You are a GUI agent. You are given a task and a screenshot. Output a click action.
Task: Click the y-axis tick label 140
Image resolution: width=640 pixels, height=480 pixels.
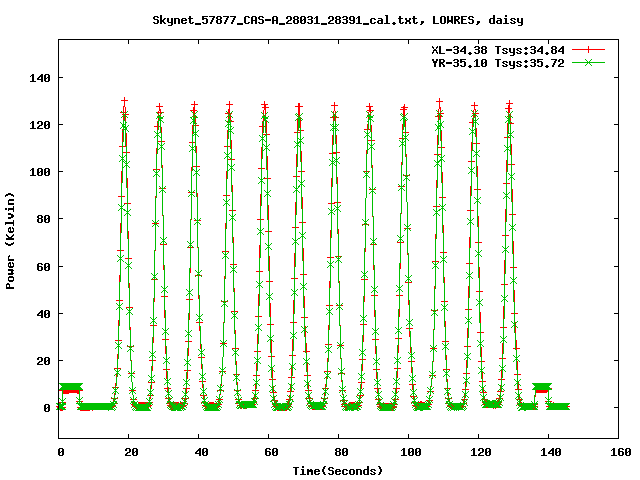(40, 78)
